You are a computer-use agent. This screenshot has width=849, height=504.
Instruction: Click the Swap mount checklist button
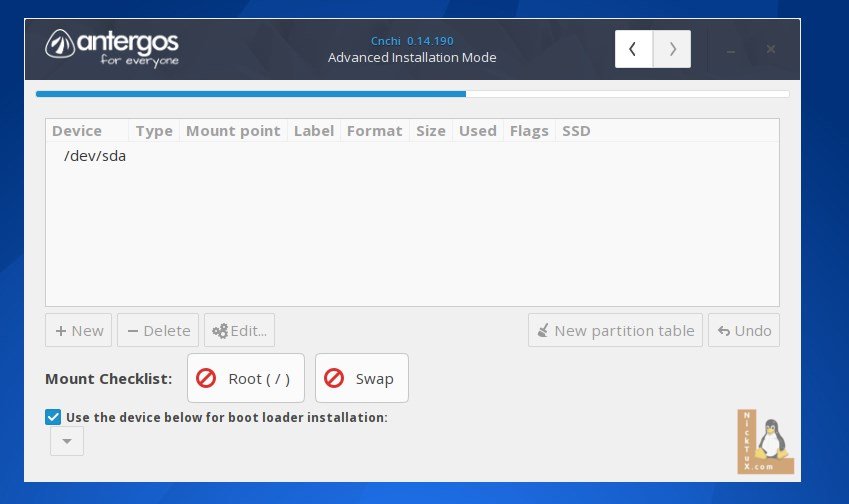[361, 378]
